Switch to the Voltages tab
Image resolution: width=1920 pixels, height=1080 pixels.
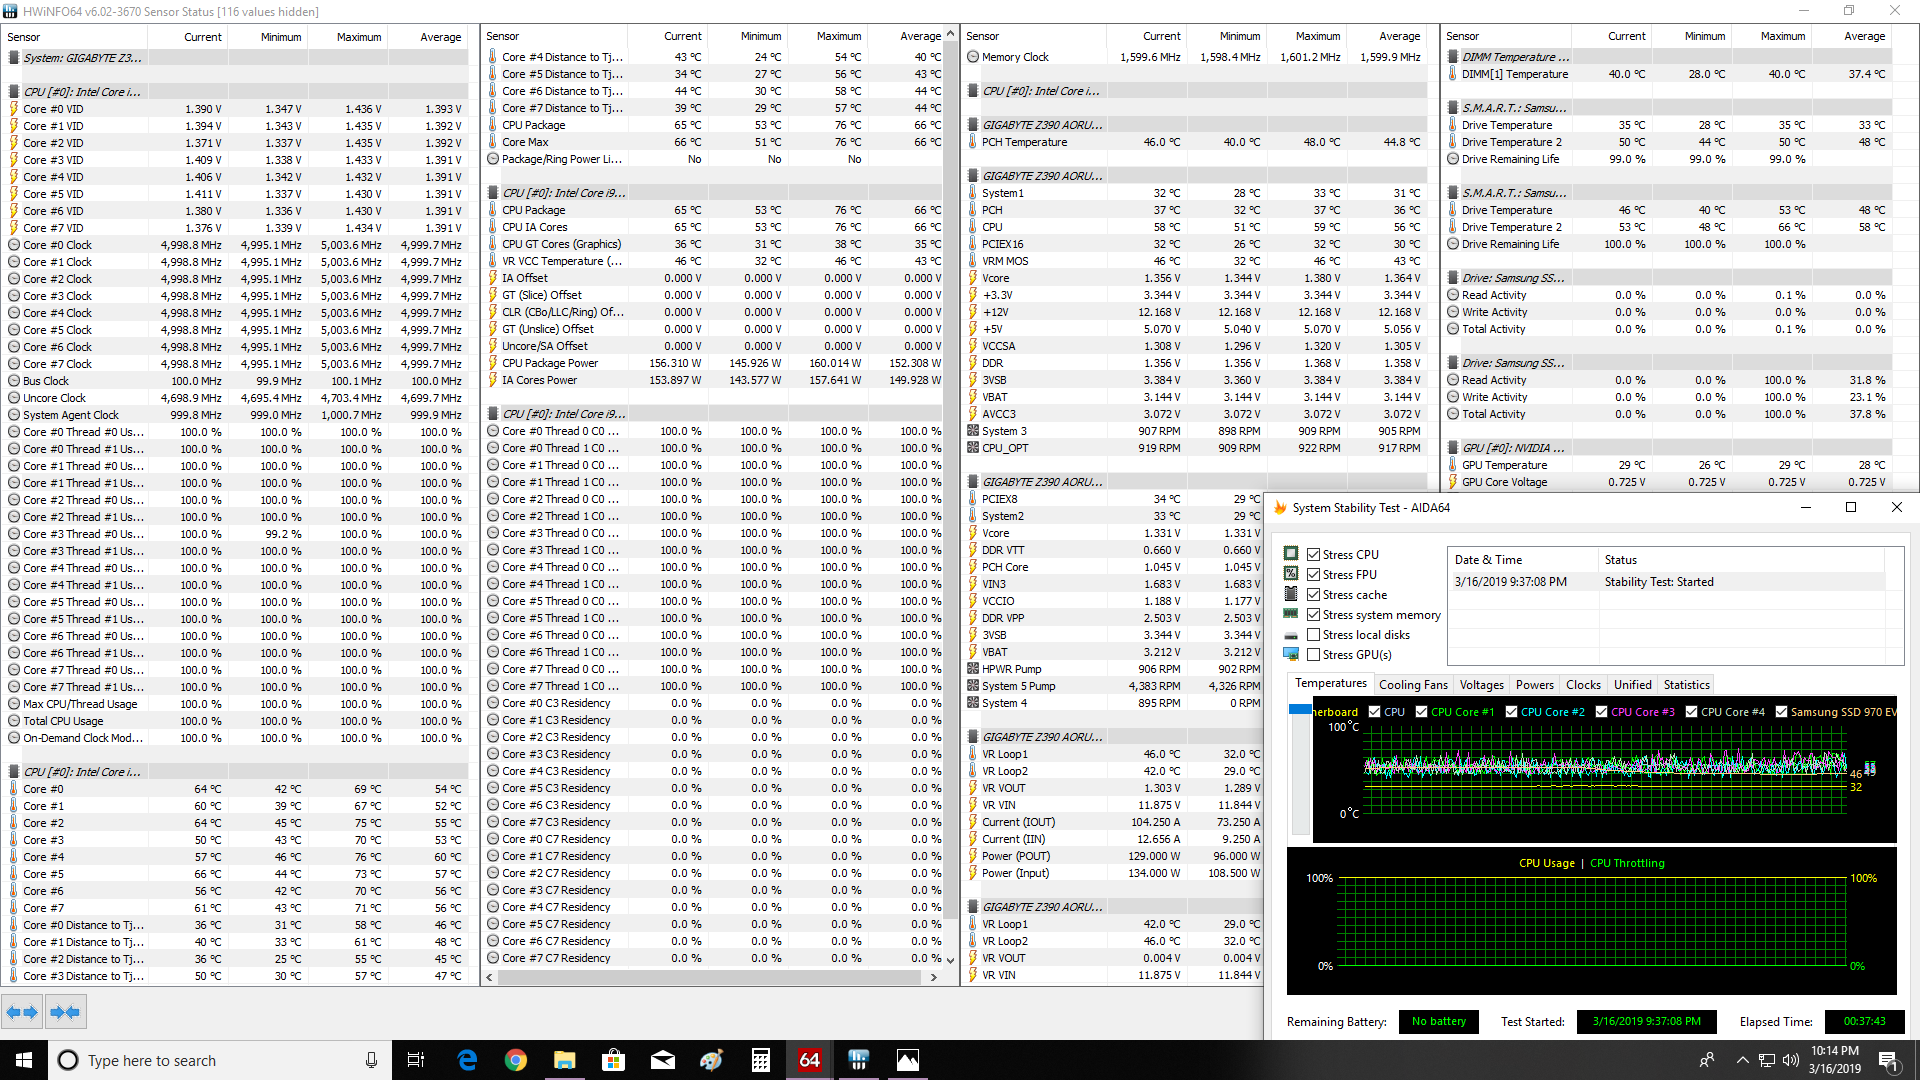point(1481,685)
